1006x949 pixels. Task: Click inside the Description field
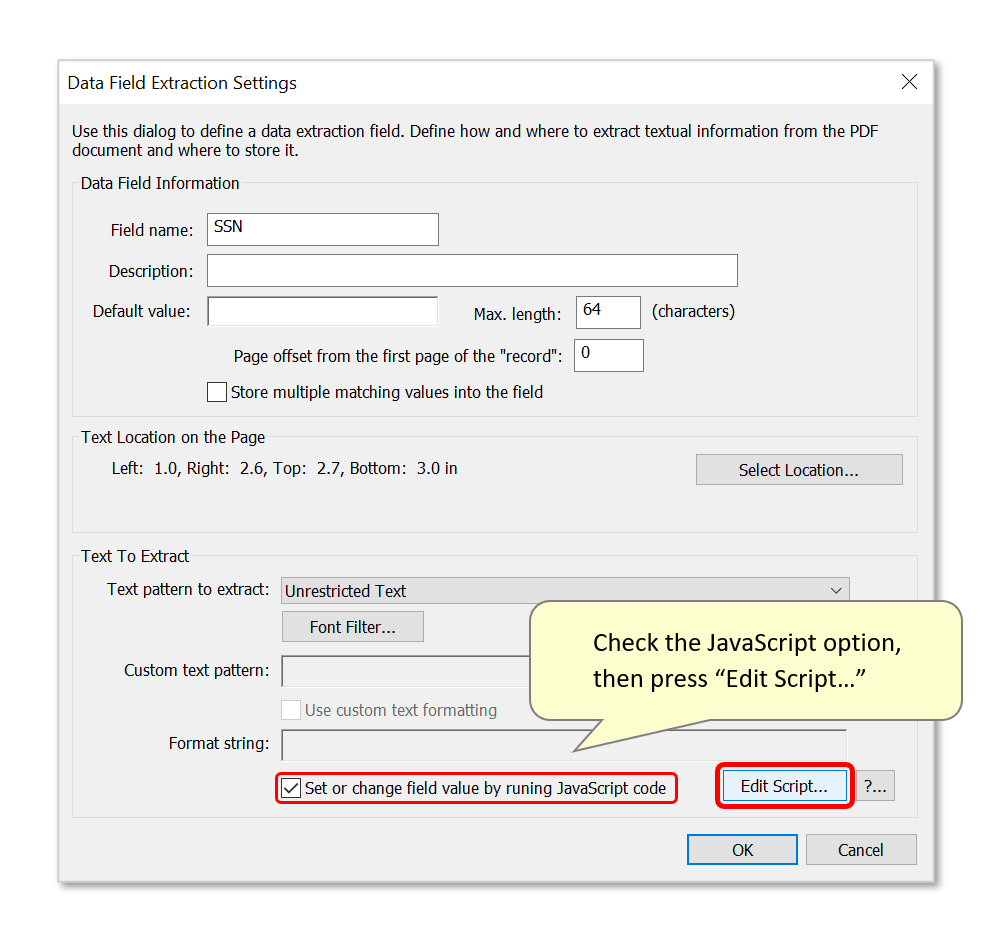(x=472, y=270)
